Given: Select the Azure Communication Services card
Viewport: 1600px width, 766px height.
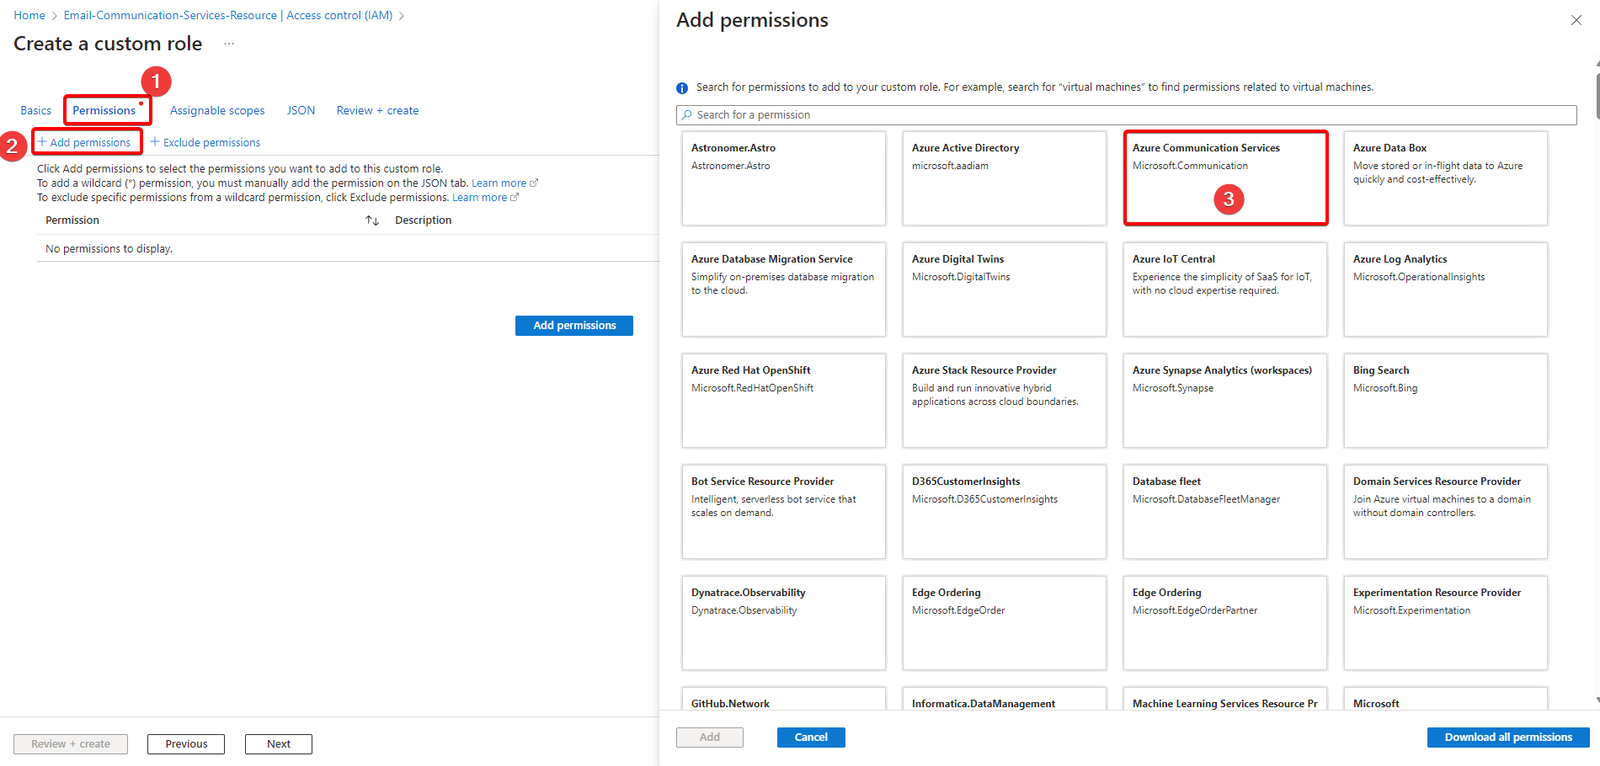Looking at the screenshot, I should [x=1225, y=178].
